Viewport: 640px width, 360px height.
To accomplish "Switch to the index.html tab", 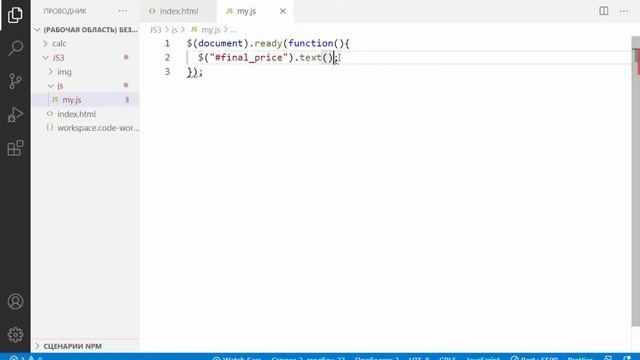I will coord(179,11).
